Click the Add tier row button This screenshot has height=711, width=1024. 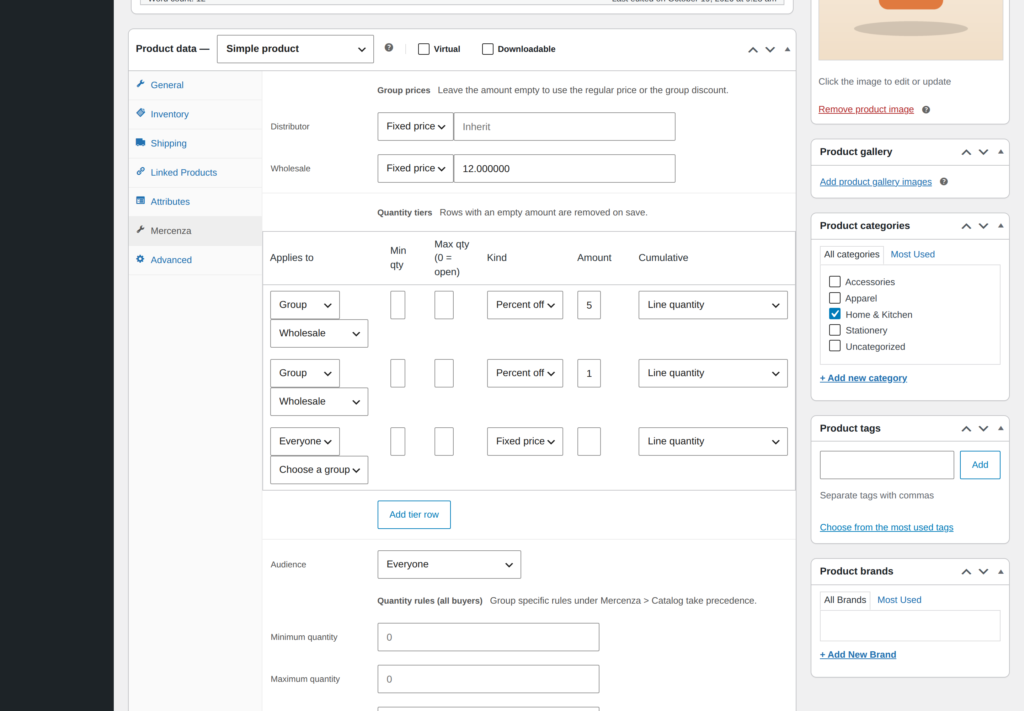click(414, 514)
